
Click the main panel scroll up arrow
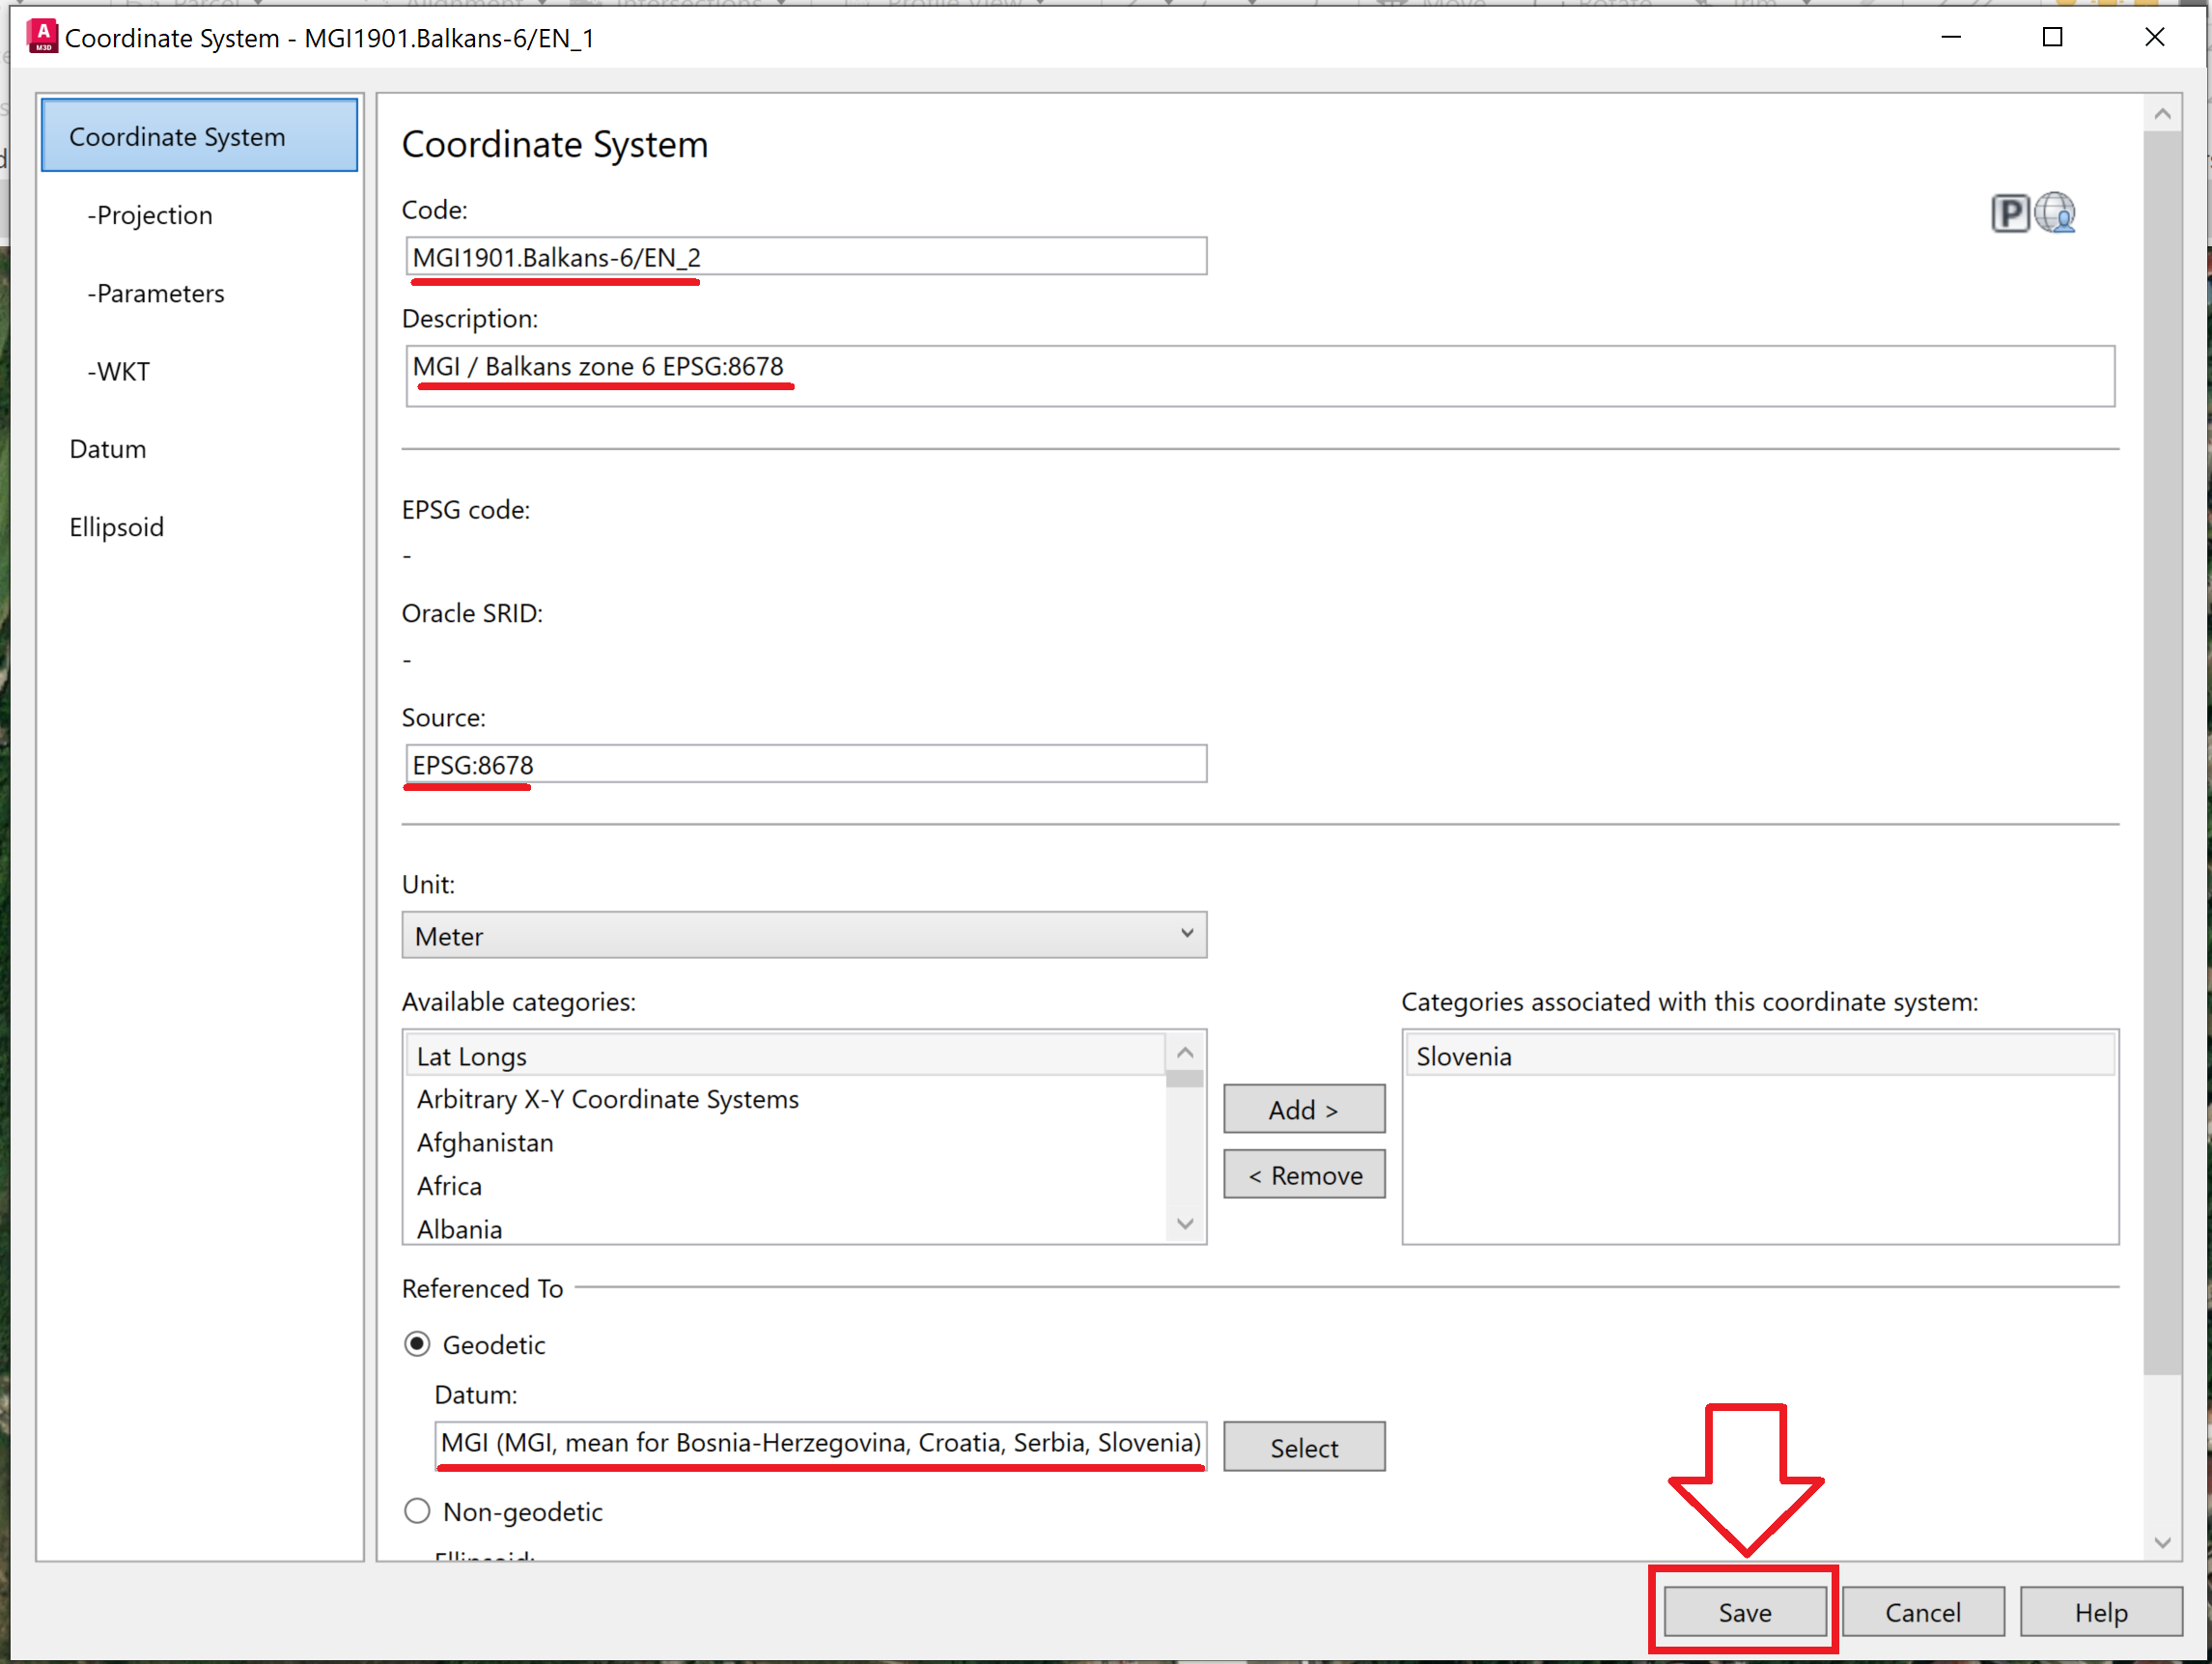tap(2162, 114)
